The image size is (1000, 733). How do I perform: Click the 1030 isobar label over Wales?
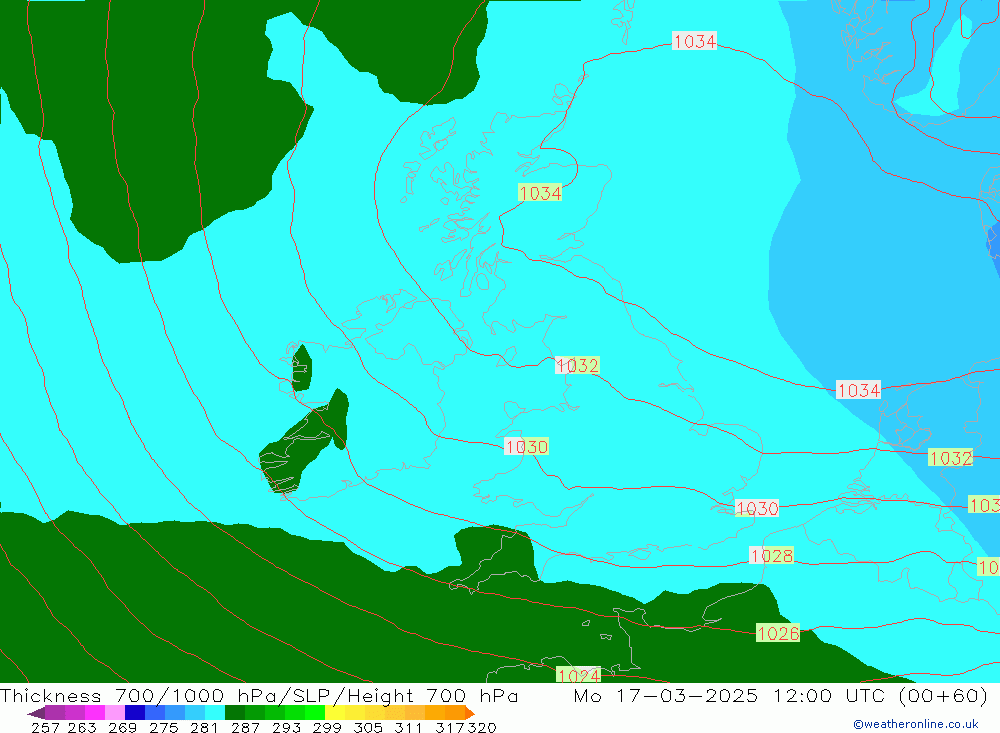tap(526, 447)
